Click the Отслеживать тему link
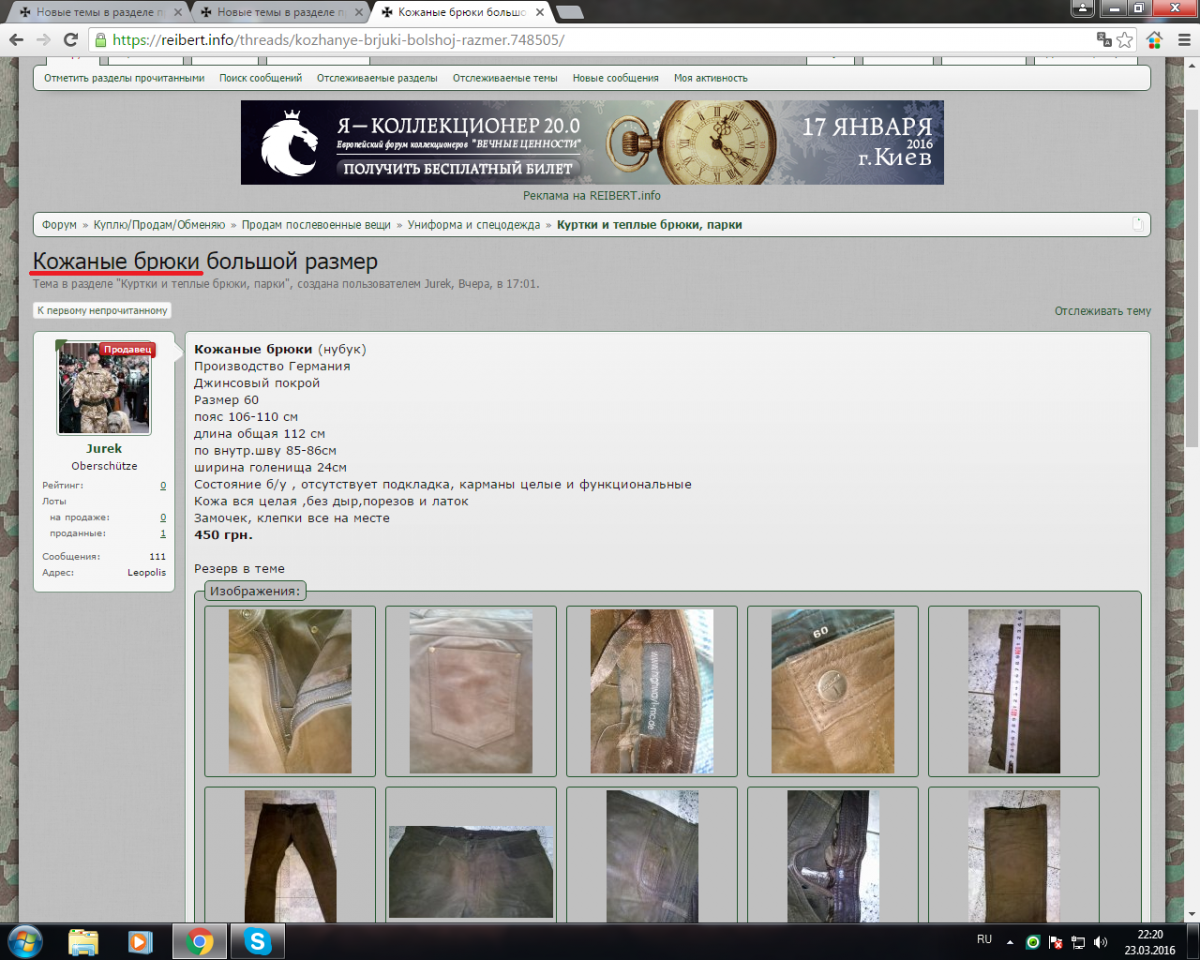The image size is (1200, 960). [x=1102, y=311]
